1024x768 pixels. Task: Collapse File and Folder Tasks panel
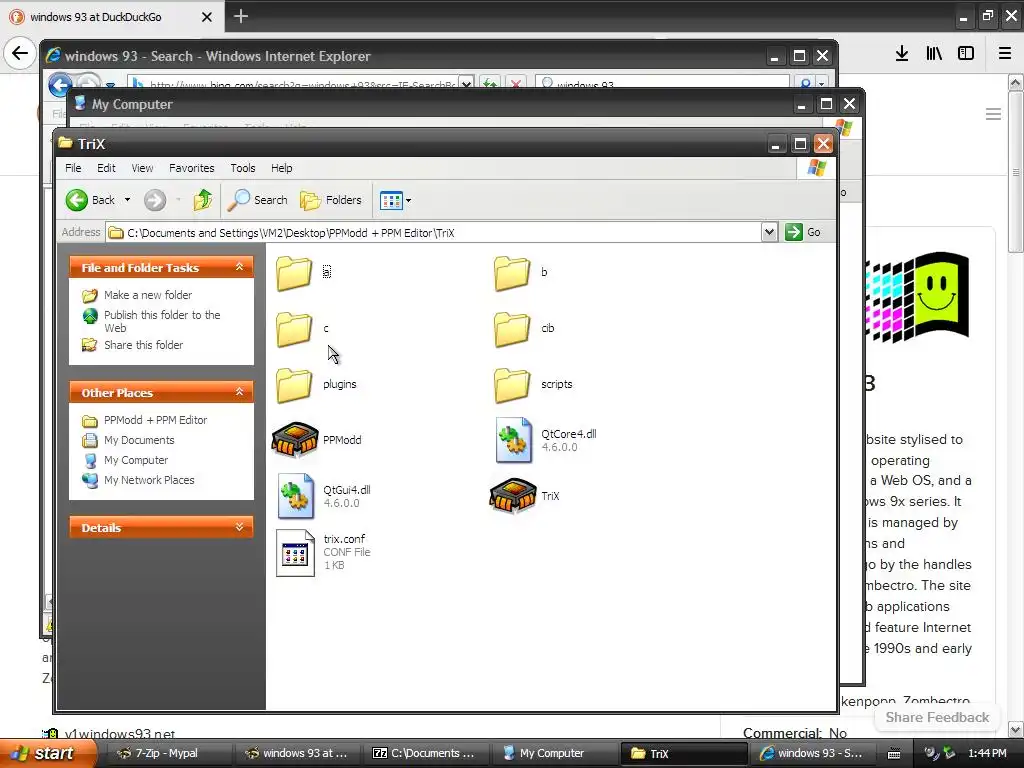240,267
